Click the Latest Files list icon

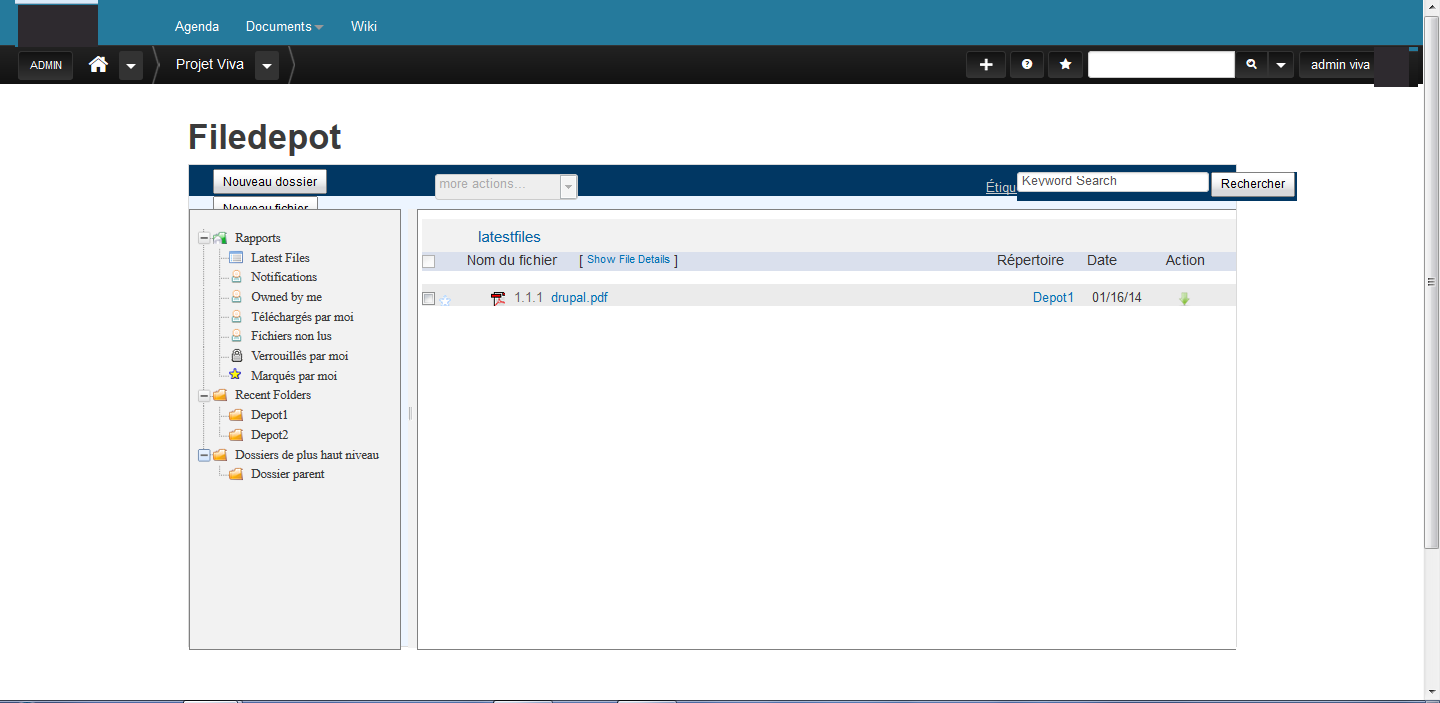(x=236, y=257)
